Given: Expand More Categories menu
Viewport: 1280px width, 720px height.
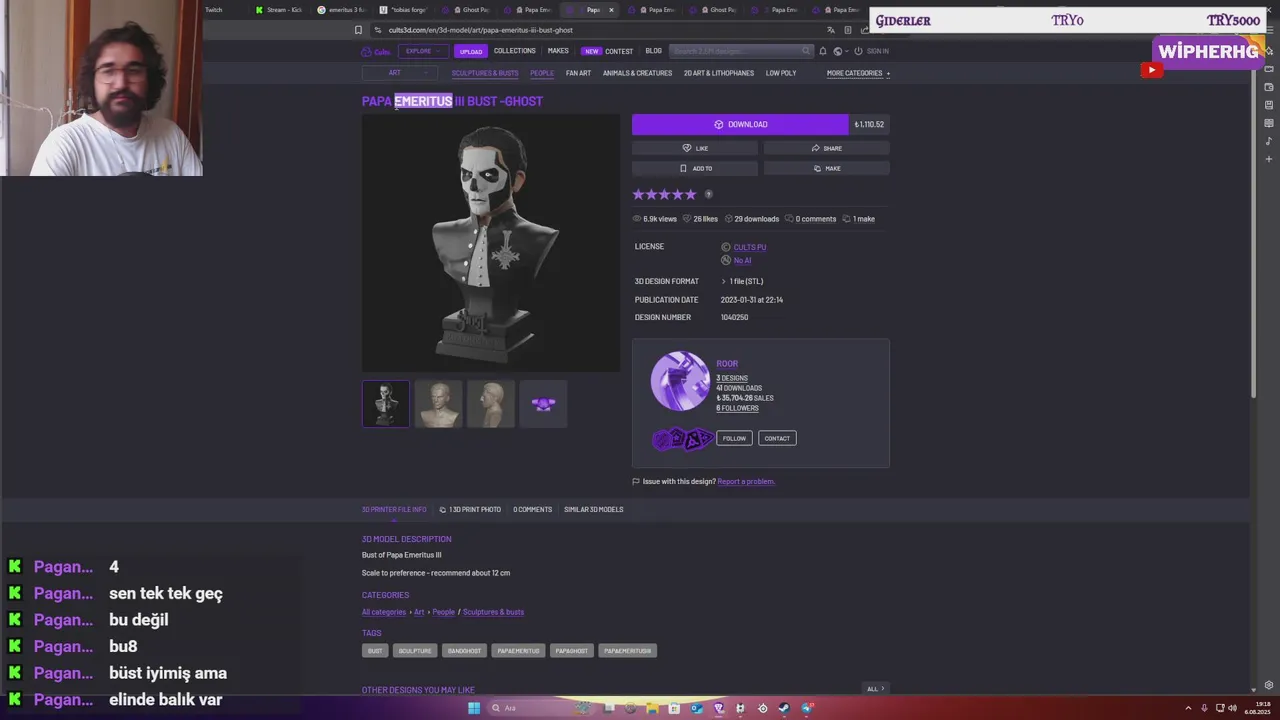Looking at the screenshot, I should click(858, 73).
